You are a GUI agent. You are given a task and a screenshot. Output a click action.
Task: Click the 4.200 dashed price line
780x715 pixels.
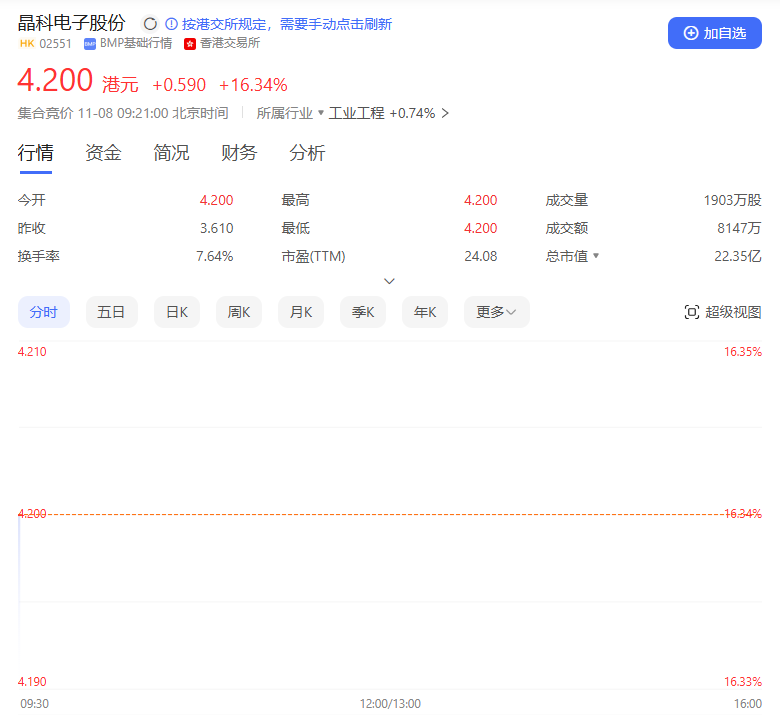tap(390, 514)
